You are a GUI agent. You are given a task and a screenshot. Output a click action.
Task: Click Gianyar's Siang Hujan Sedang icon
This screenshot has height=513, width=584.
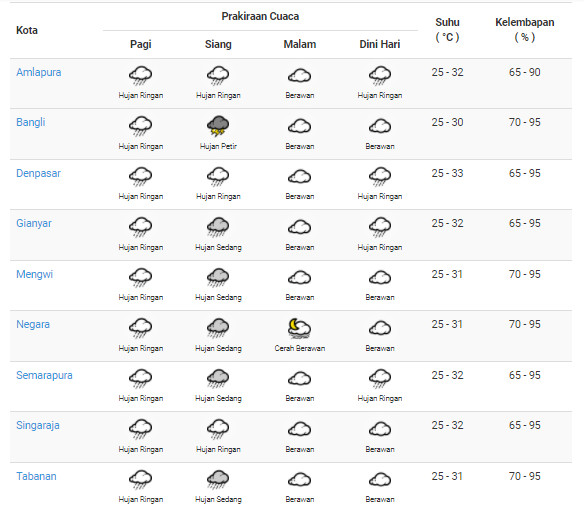[218, 227]
